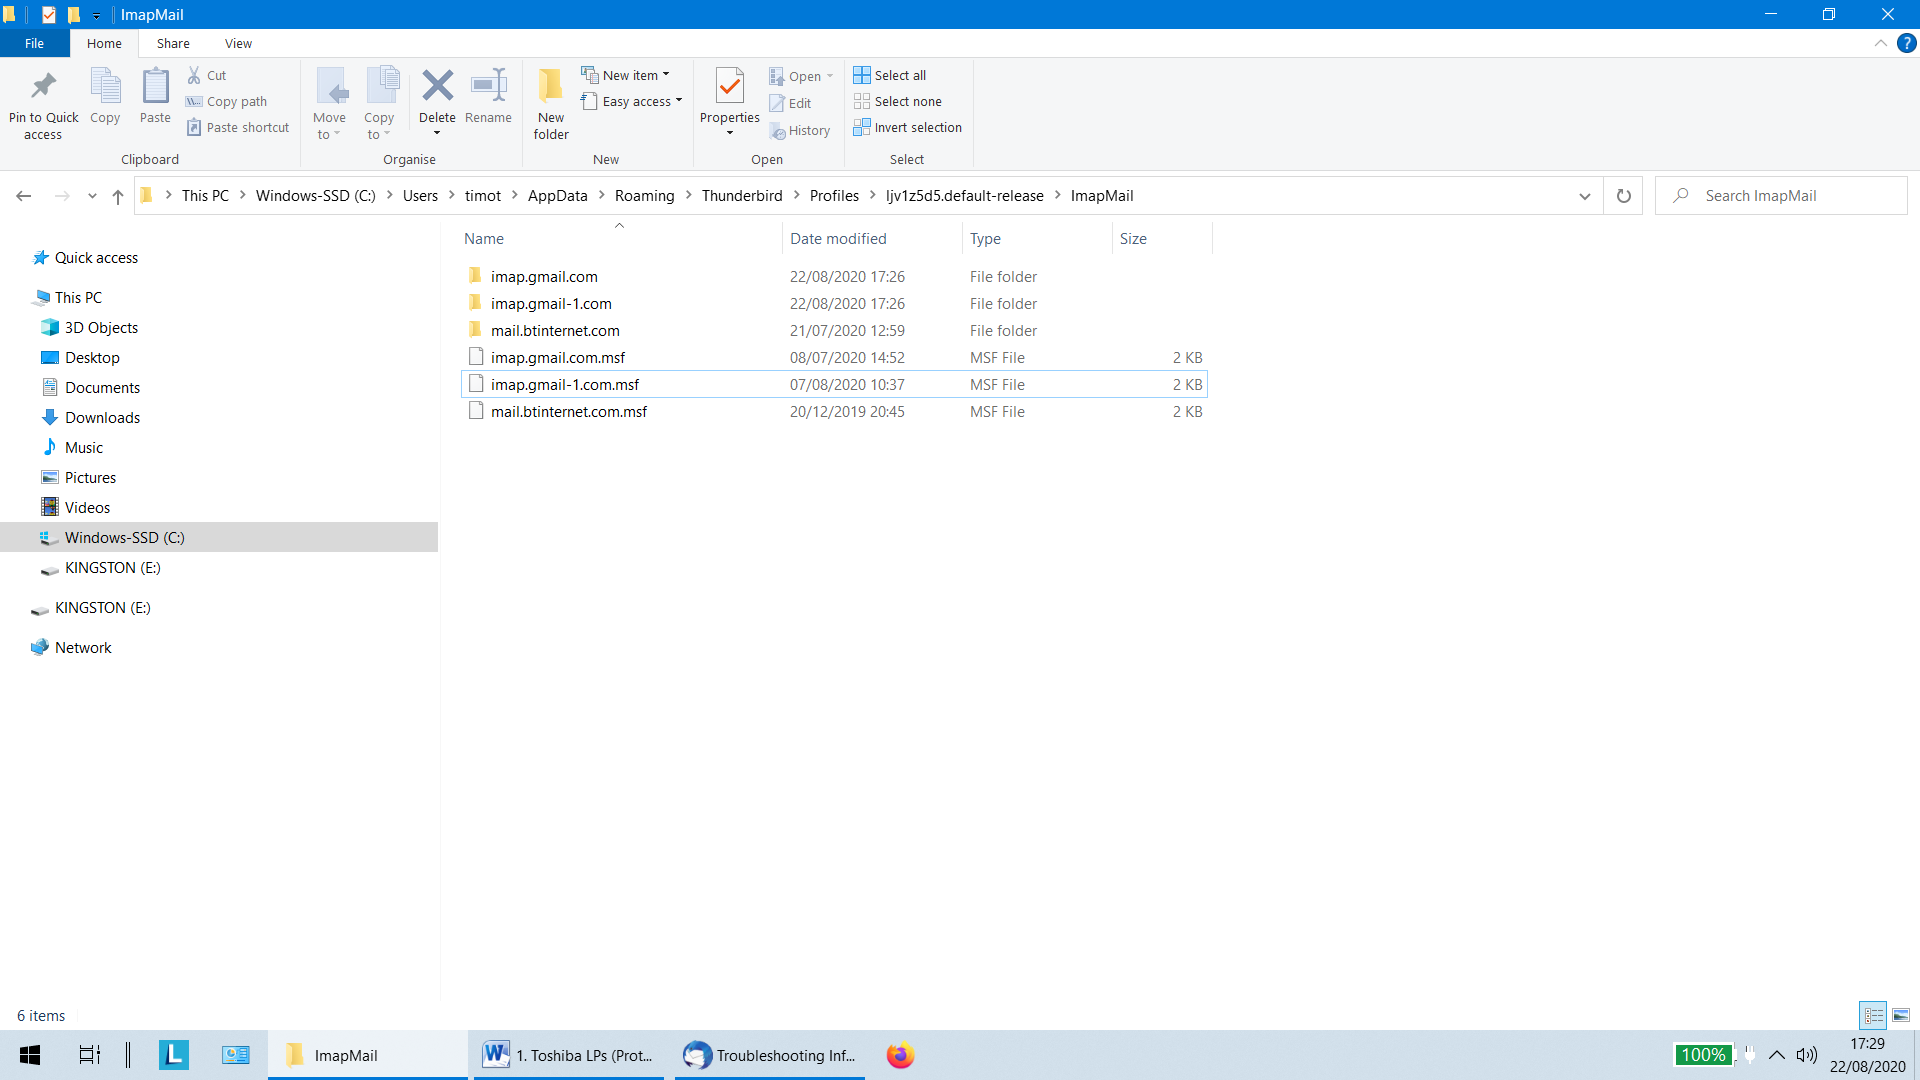
Task: Click Copy path in the Clipboard group
Action: [x=227, y=101]
